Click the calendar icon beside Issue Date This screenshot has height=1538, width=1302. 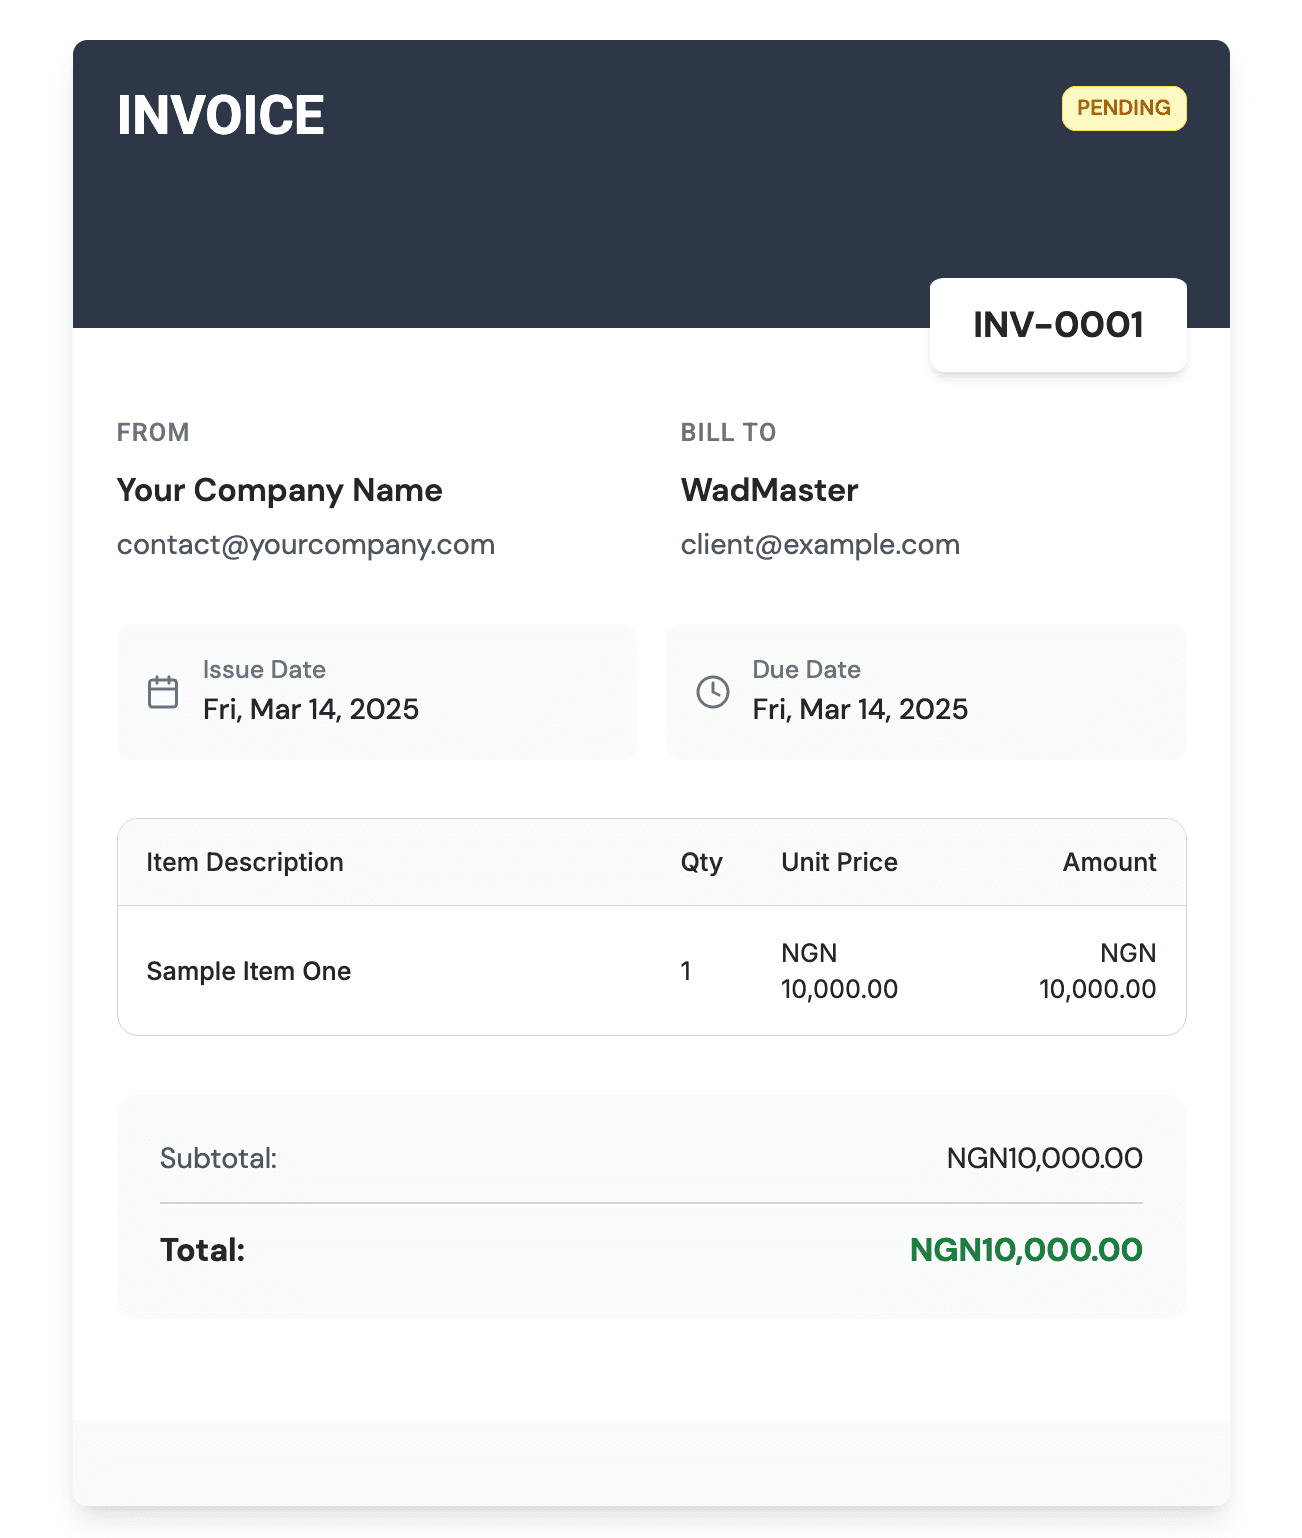point(163,692)
